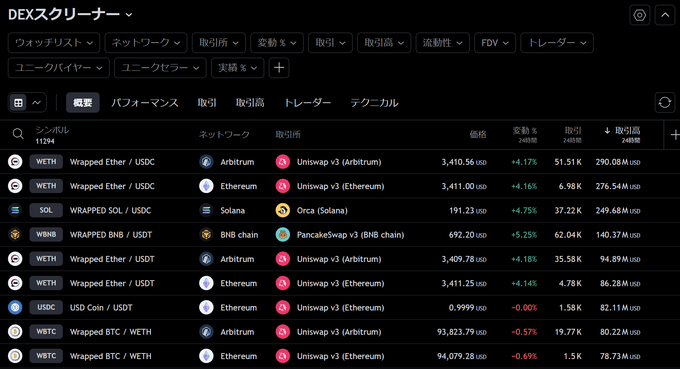Click the price 93,823.79 USD
Viewport: 680px width, 369px height.
[x=462, y=332]
